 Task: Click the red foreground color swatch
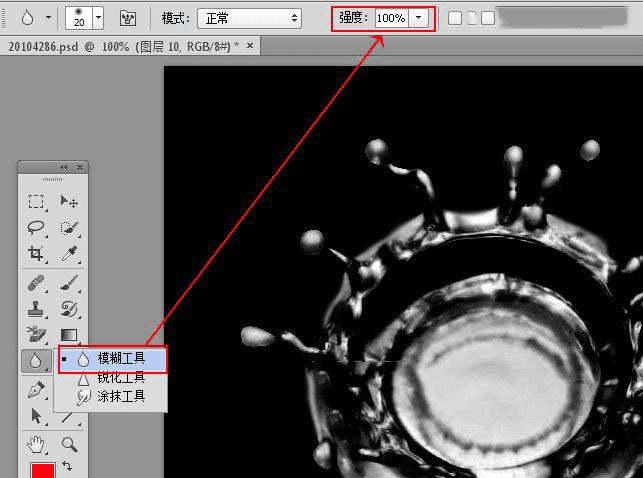click(43, 471)
